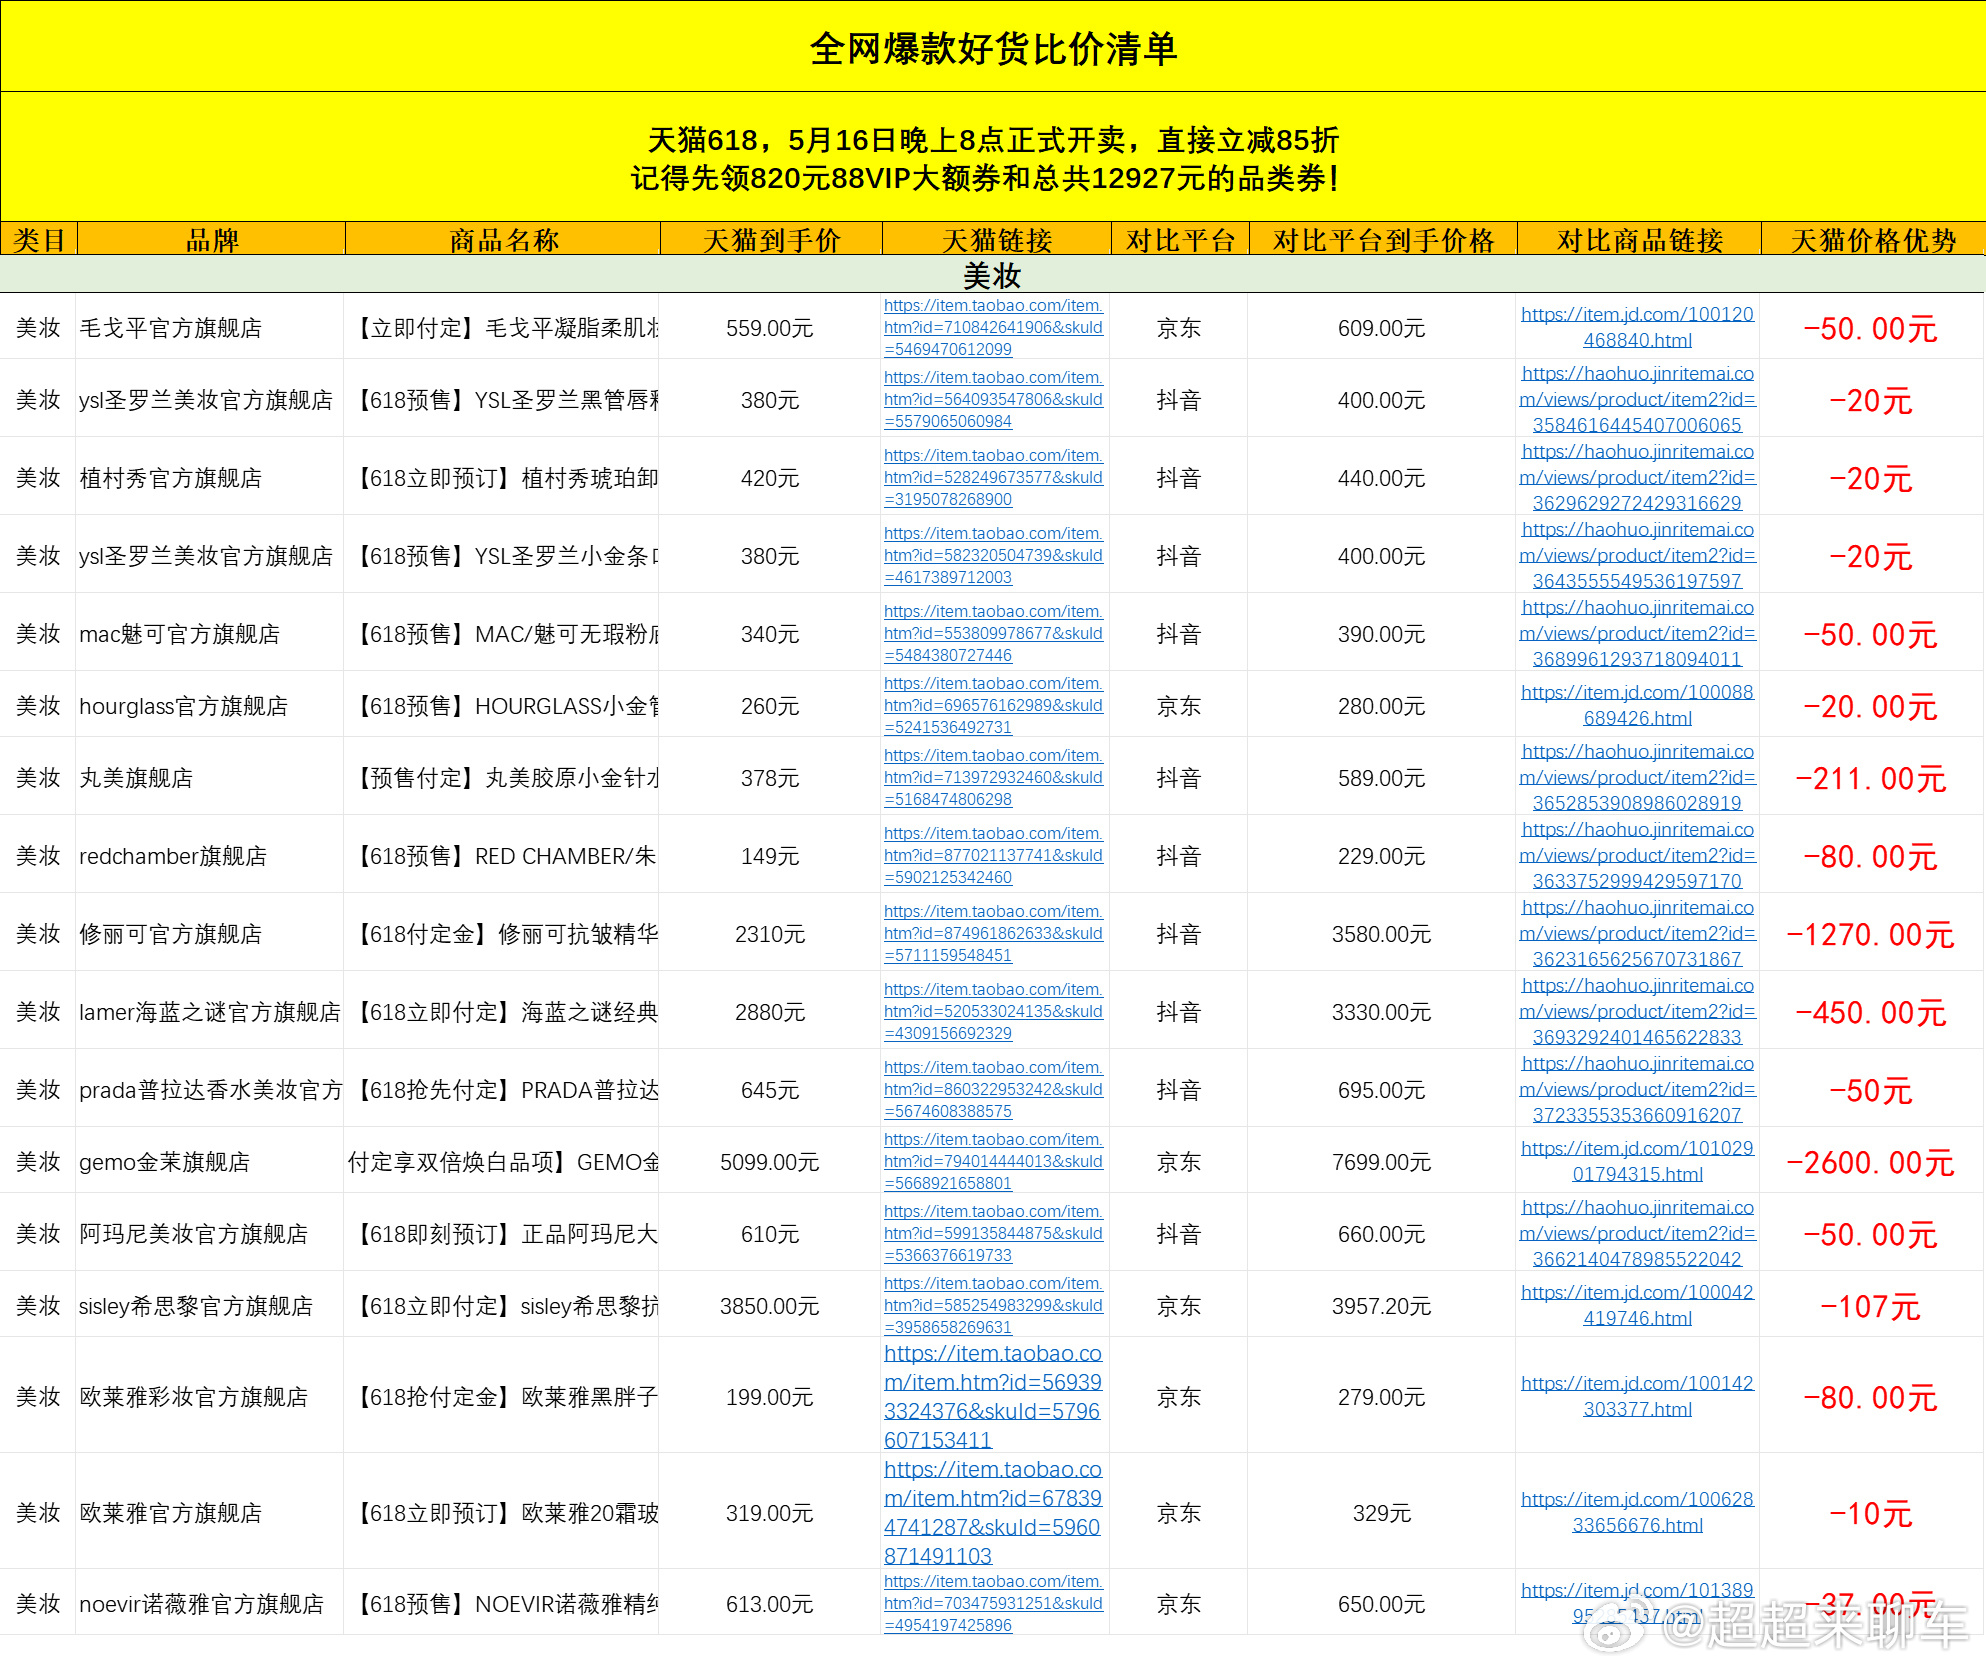This screenshot has height=1673, width=1986.
Task: Select the 美妆 section heading row
Action: (x=992, y=275)
